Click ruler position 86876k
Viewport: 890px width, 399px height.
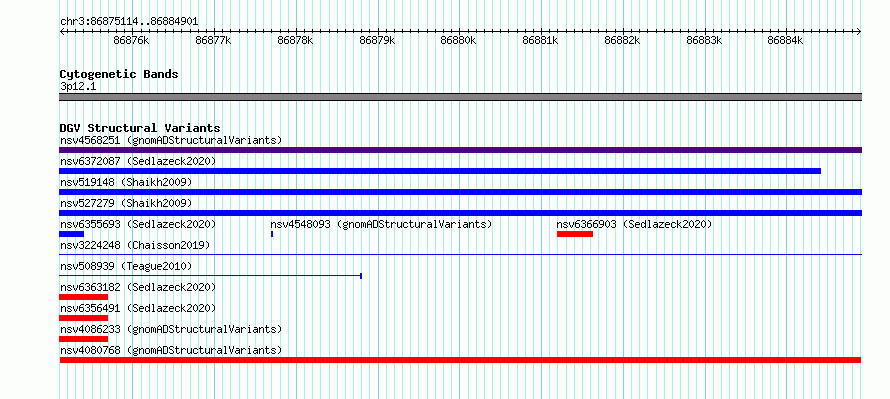pos(131,40)
